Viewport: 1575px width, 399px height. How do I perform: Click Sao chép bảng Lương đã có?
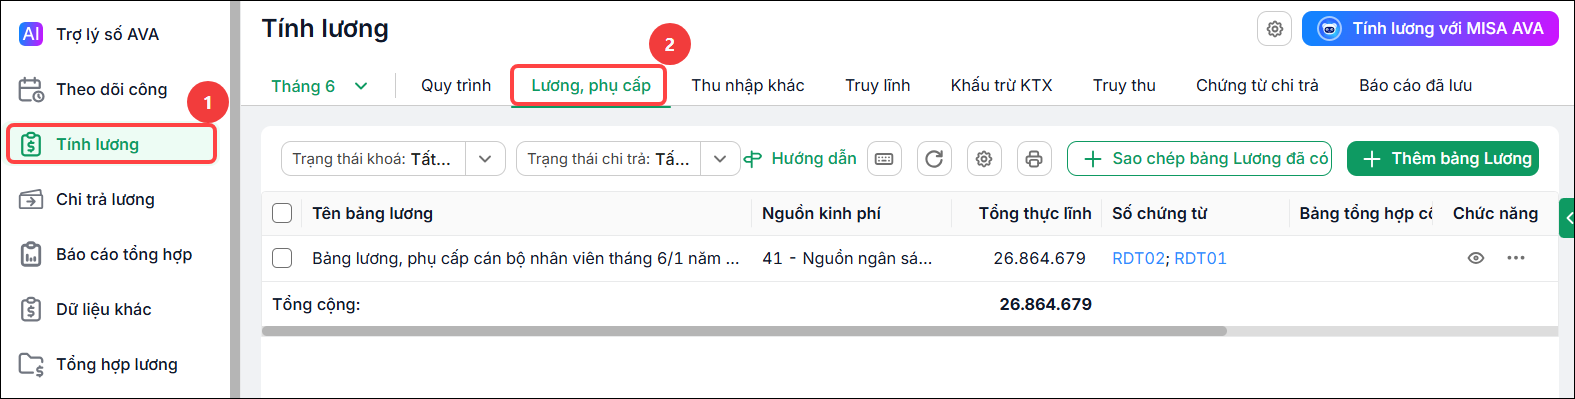tap(1199, 159)
